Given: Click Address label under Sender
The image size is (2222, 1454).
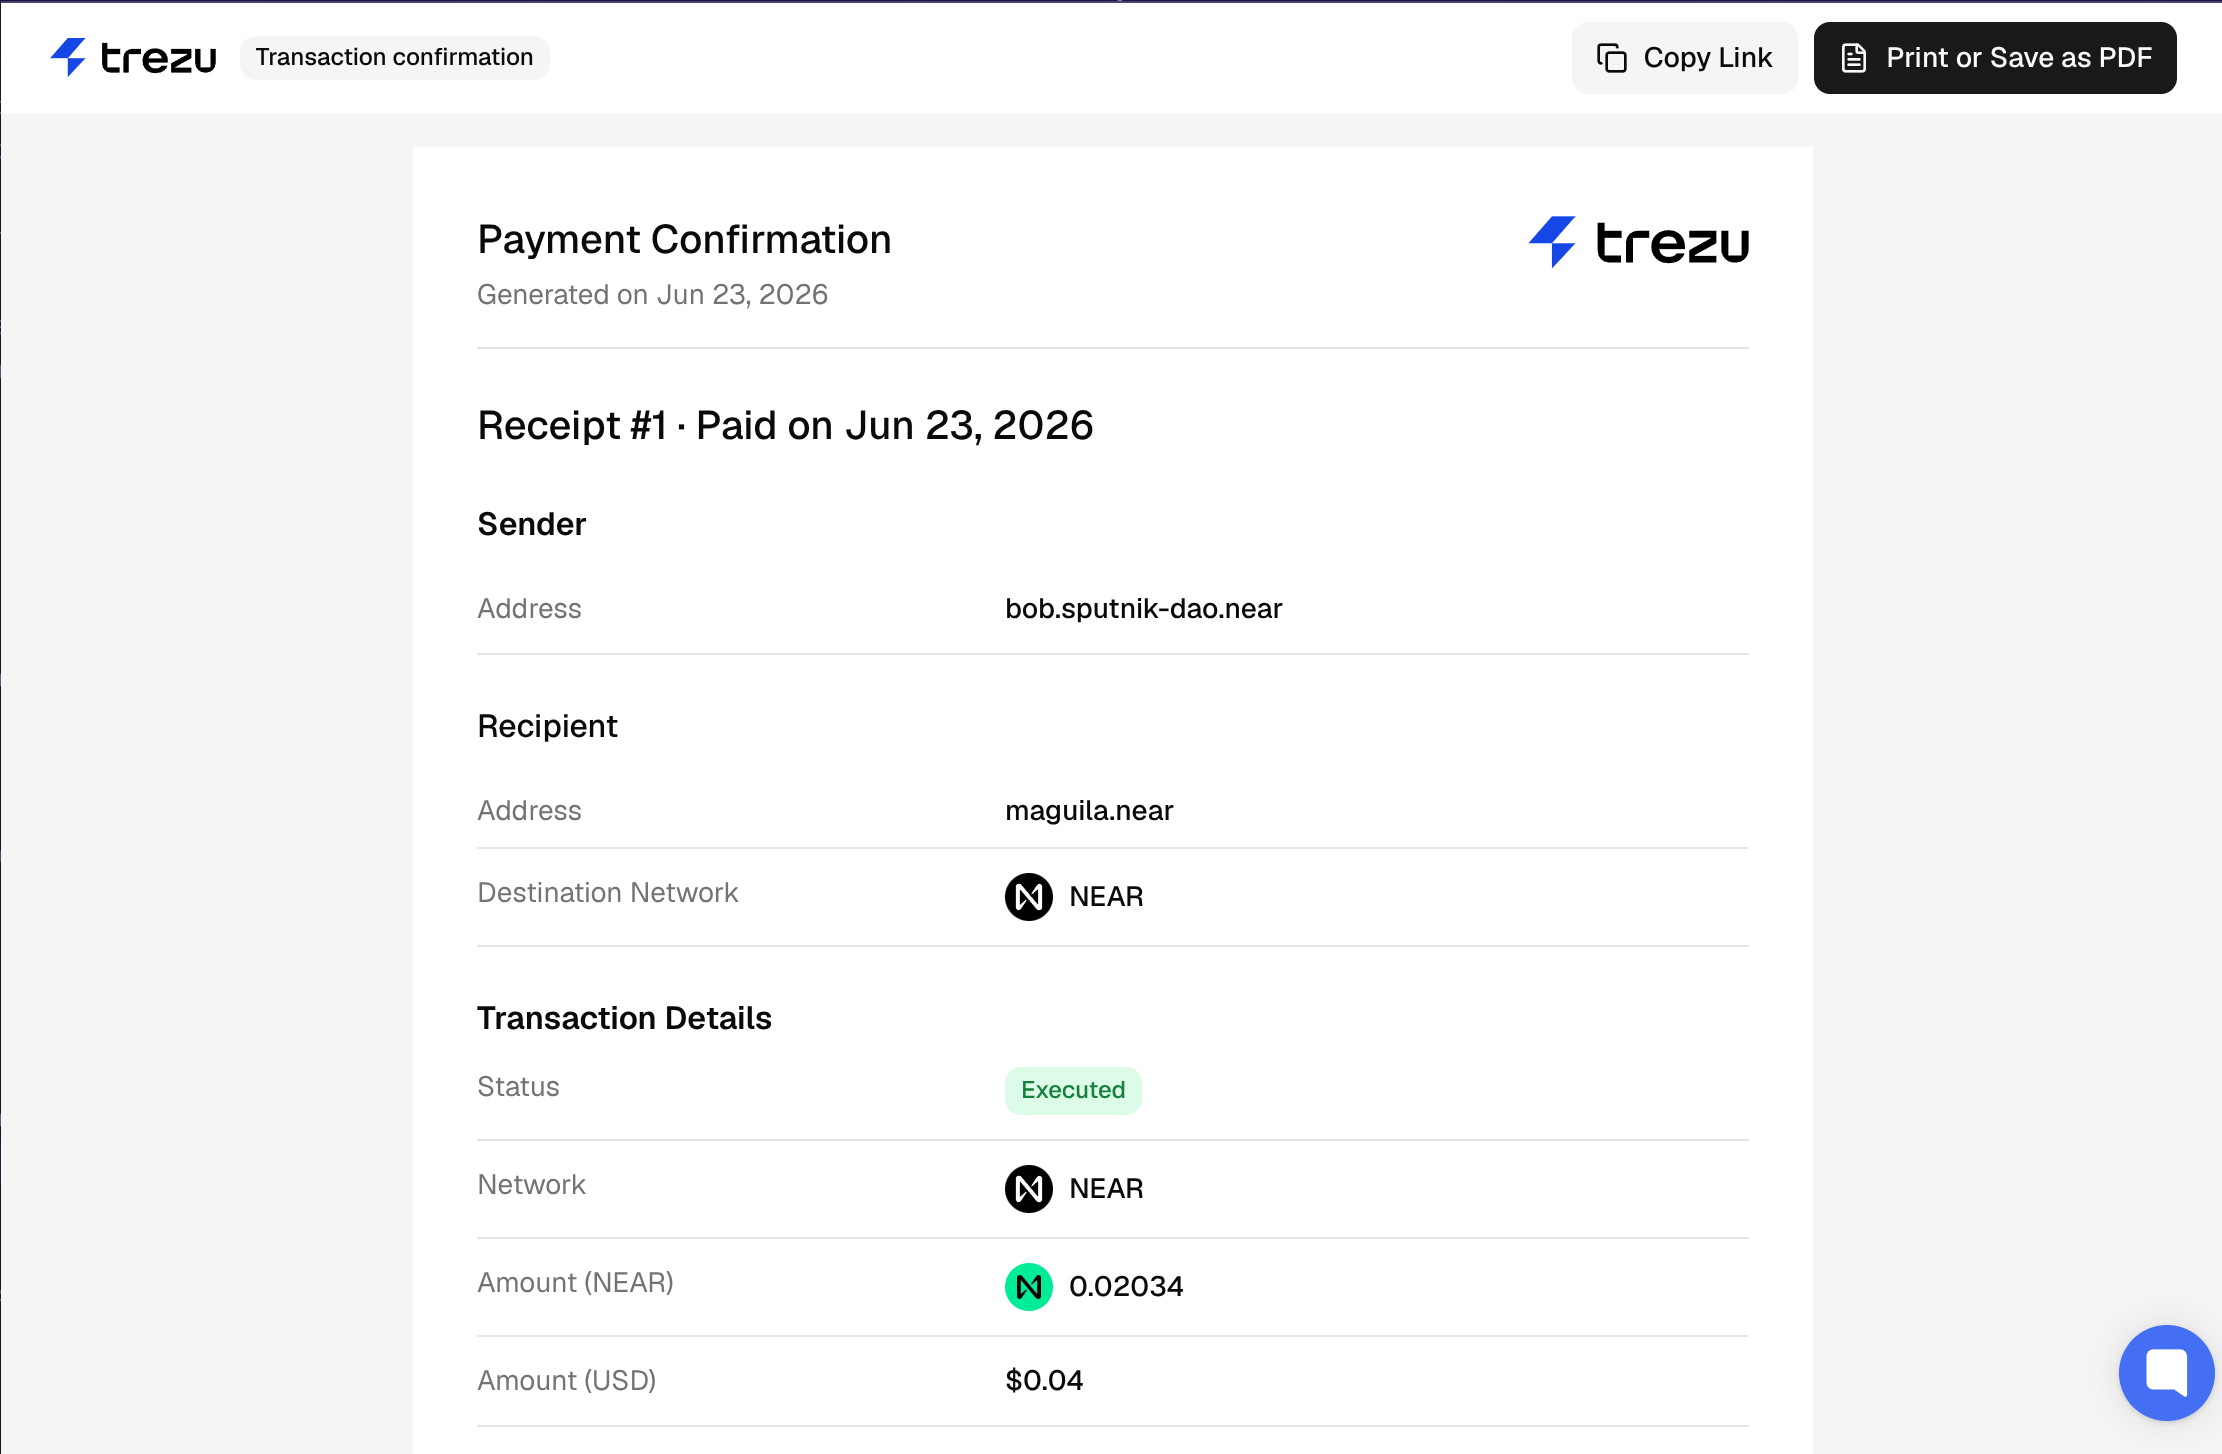Looking at the screenshot, I should (x=529, y=609).
